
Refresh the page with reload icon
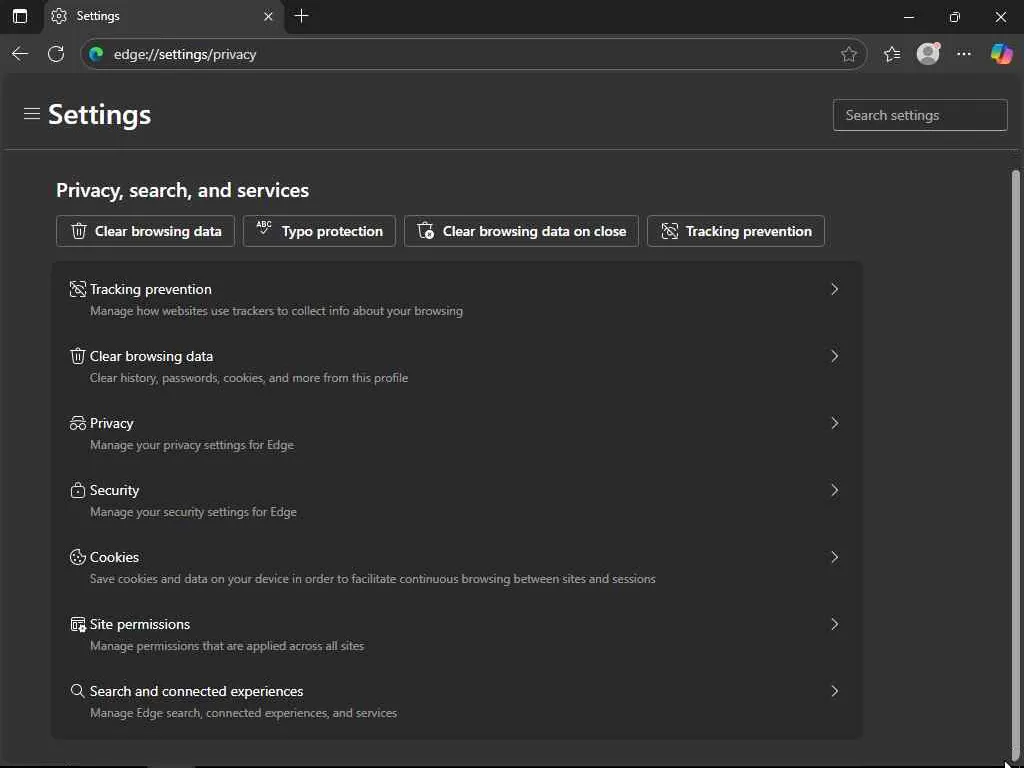pyautogui.click(x=56, y=54)
